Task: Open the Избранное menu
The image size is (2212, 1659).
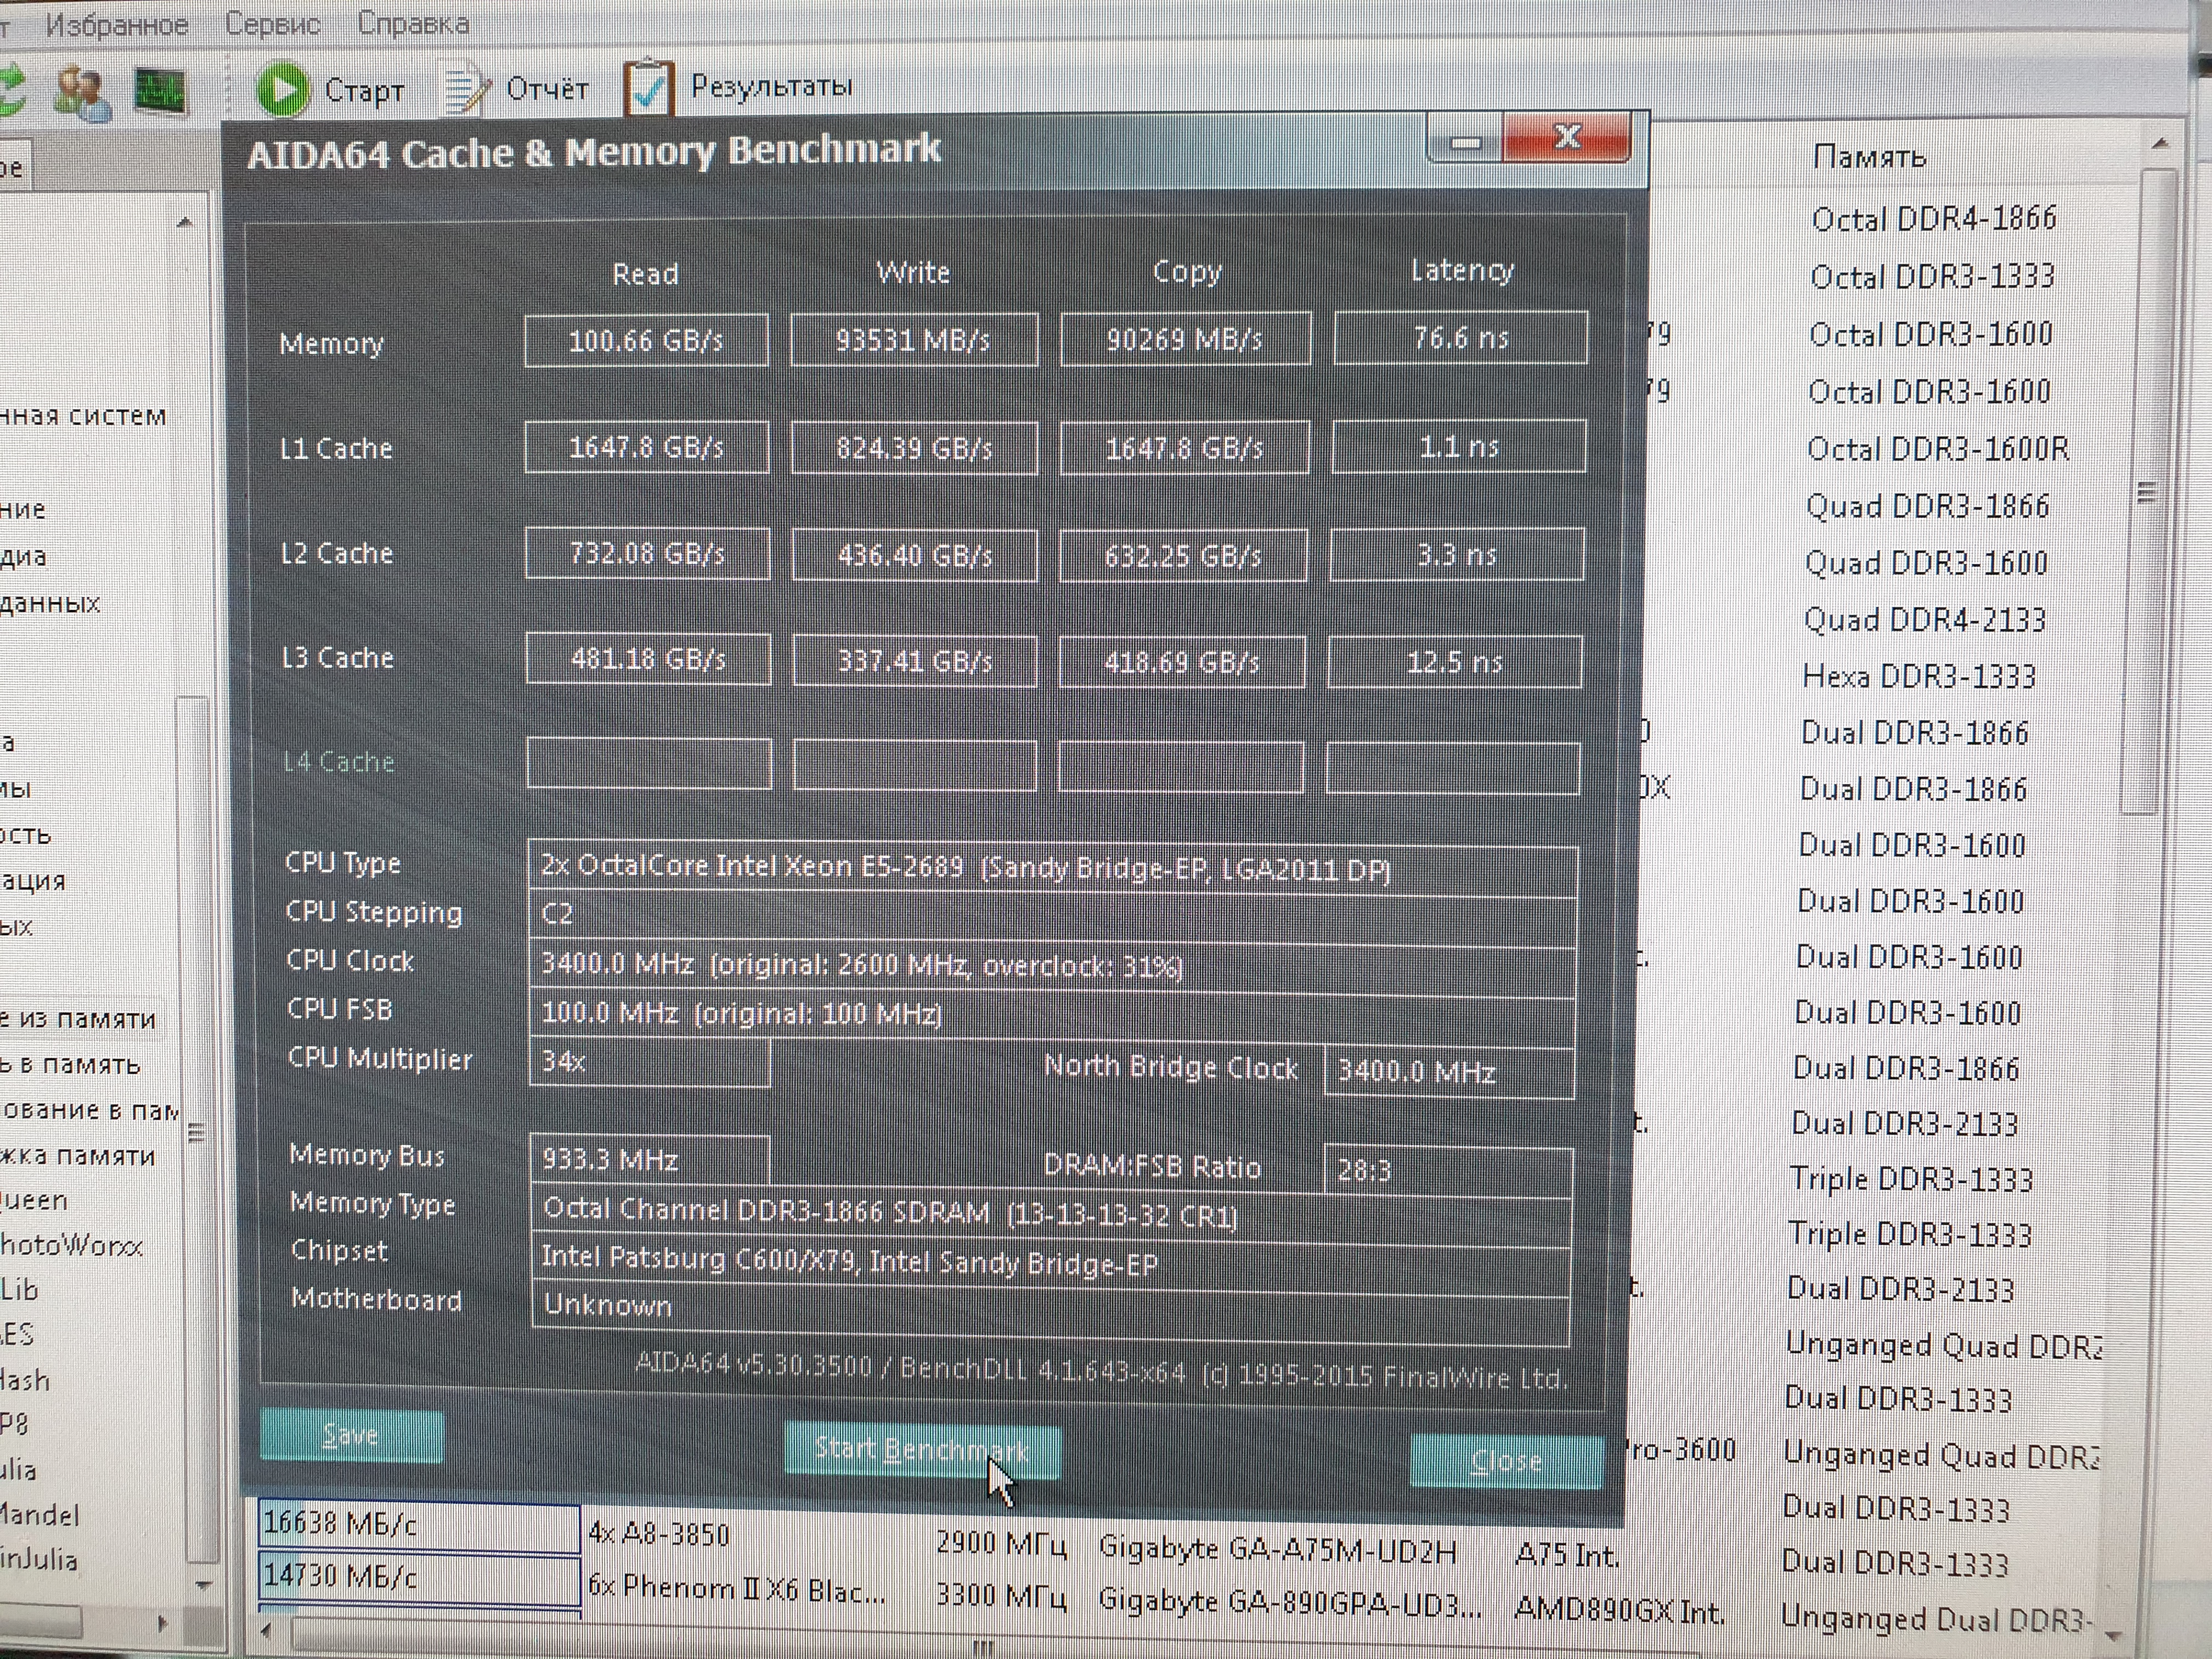Action: coord(117,24)
